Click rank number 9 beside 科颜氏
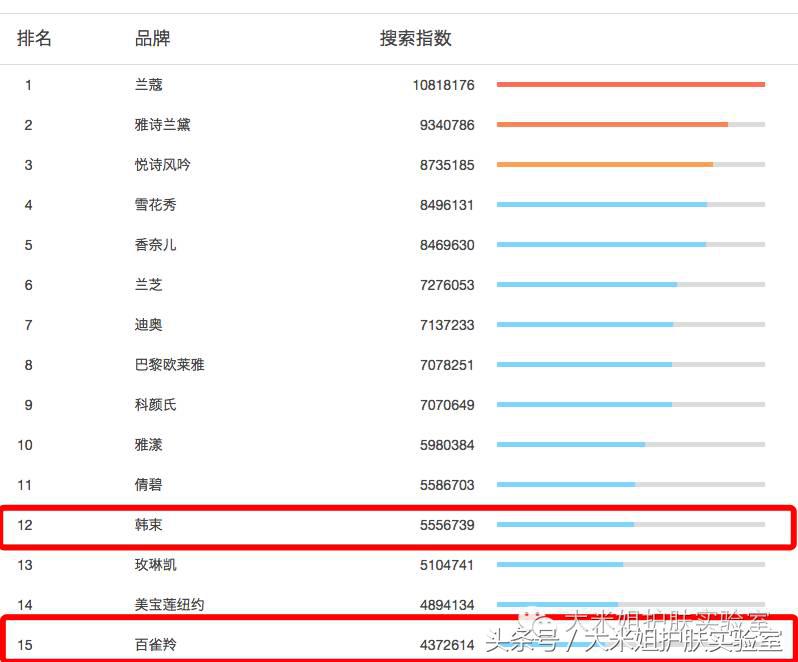The image size is (798, 662). [28, 405]
